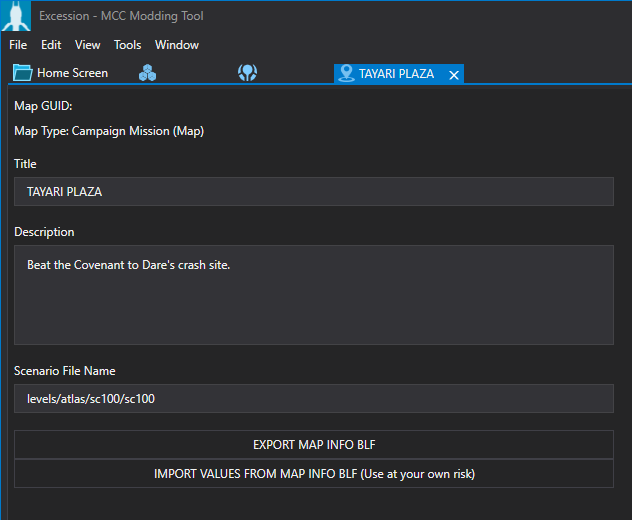632x520 pixels.
Task: Click the Scenario File Name label
Action: 65,371
